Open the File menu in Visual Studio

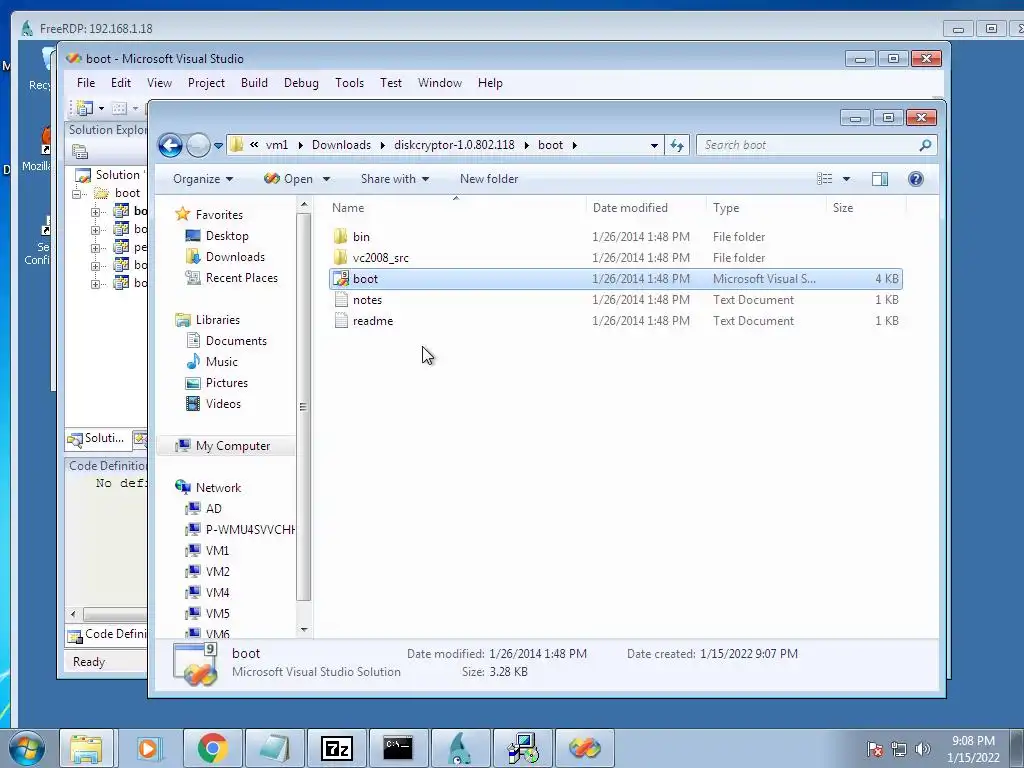coord(86,83)
